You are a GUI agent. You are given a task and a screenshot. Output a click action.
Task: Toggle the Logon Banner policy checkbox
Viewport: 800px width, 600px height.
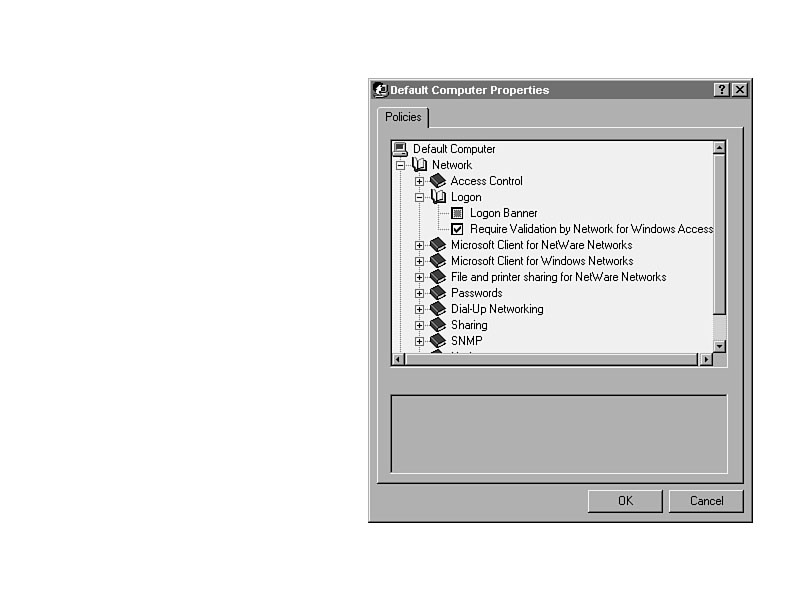coord(458,213)
